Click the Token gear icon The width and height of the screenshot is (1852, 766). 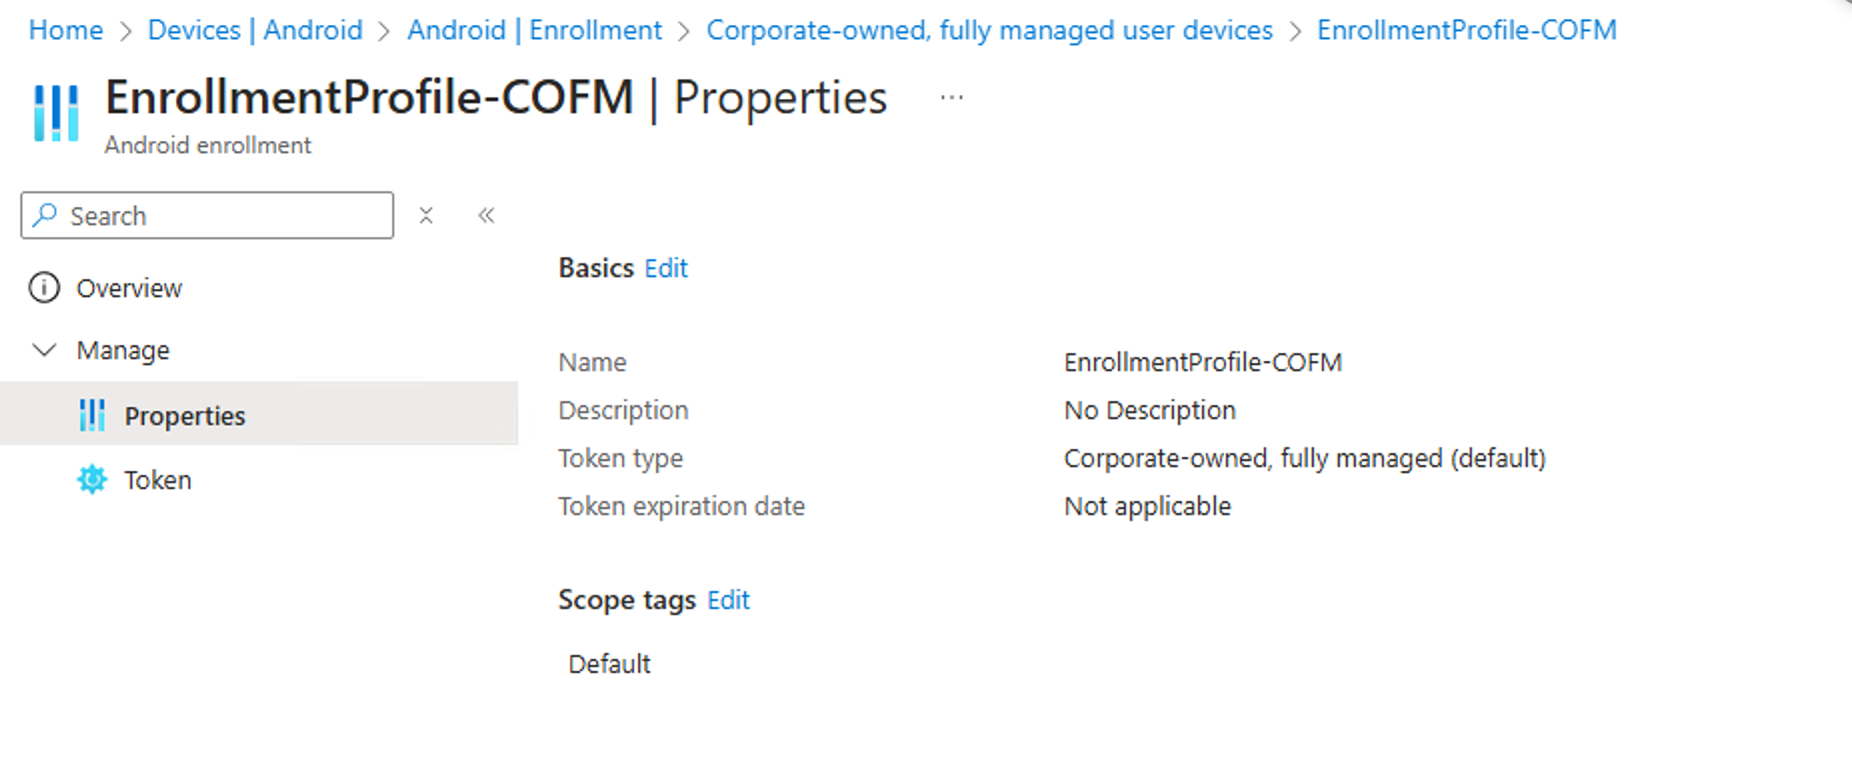[92, 480]
